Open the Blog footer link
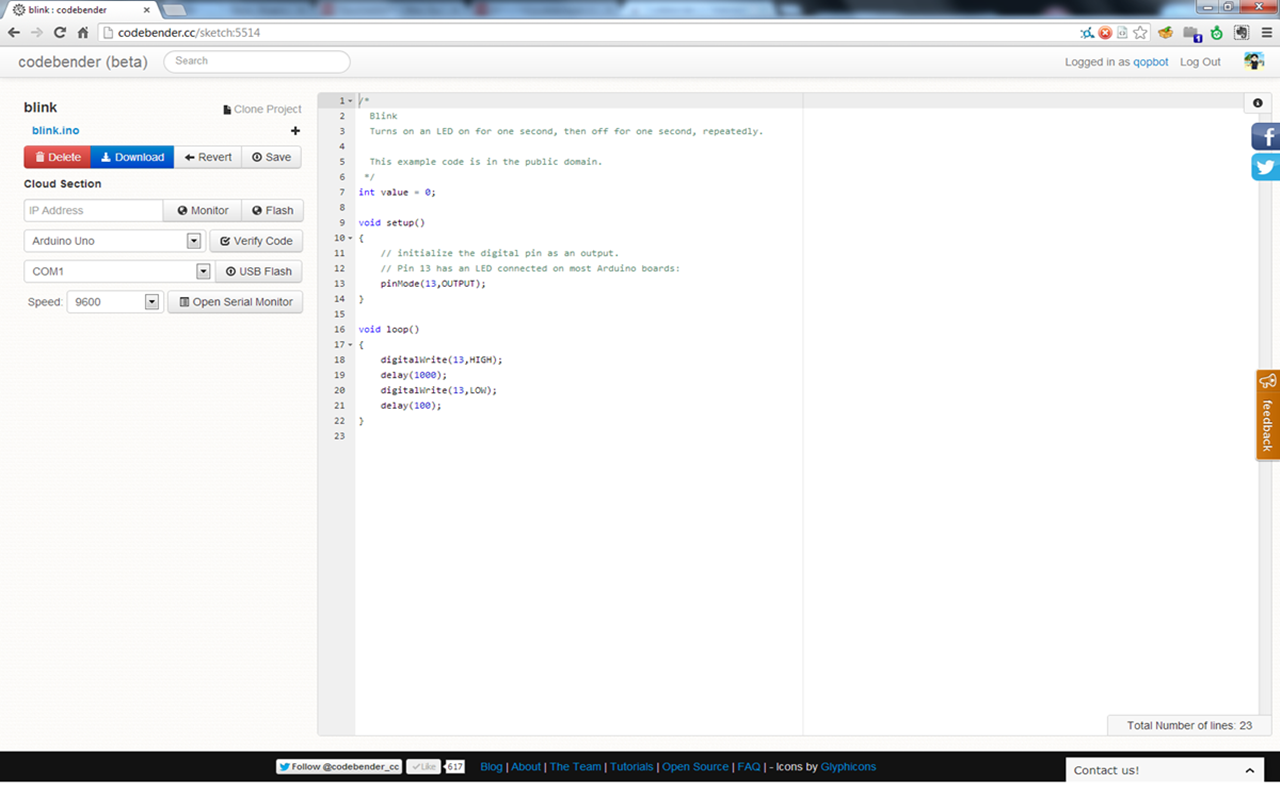 pos(491,767)
